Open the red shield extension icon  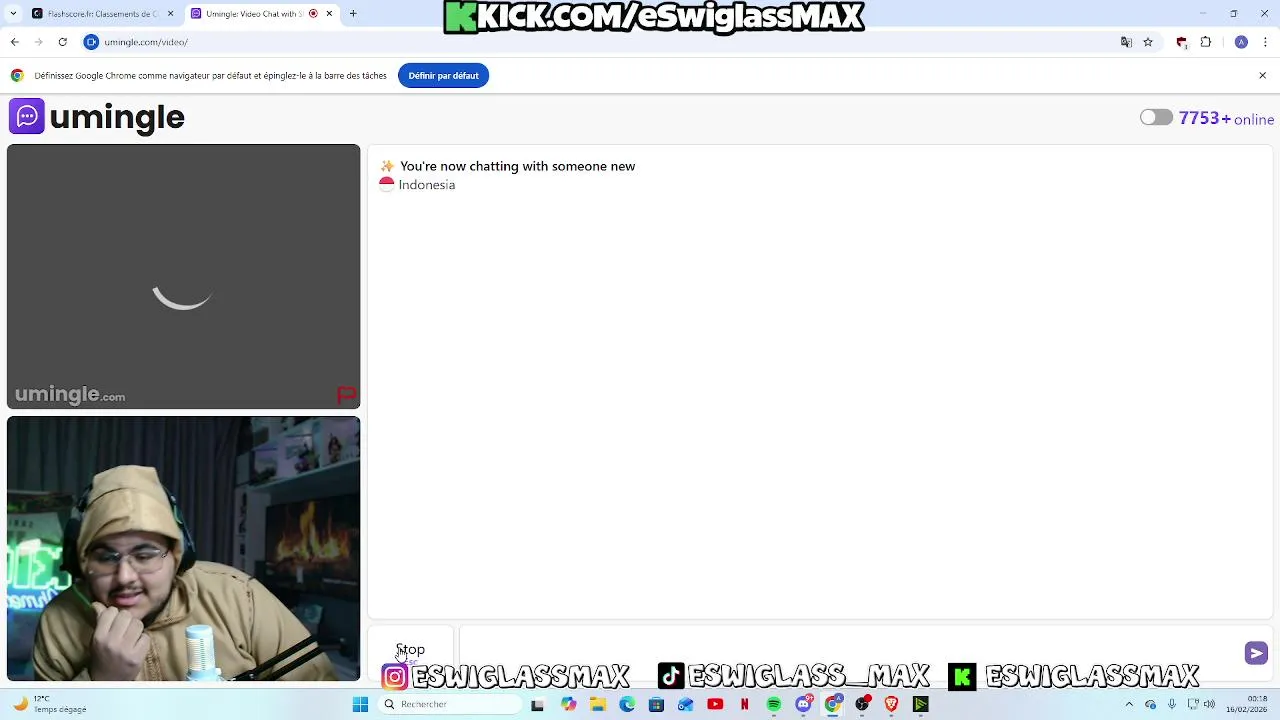tap(1182, 42)
